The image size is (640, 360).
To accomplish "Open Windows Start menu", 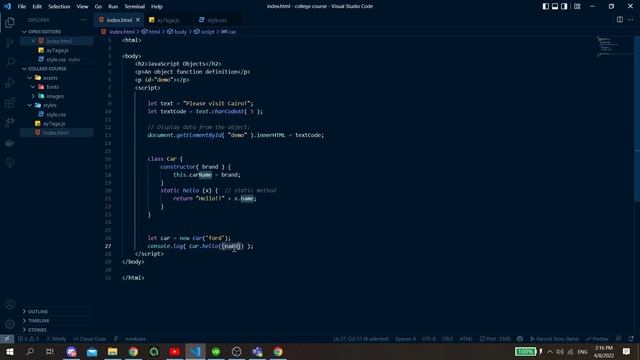I will point(10,351).
